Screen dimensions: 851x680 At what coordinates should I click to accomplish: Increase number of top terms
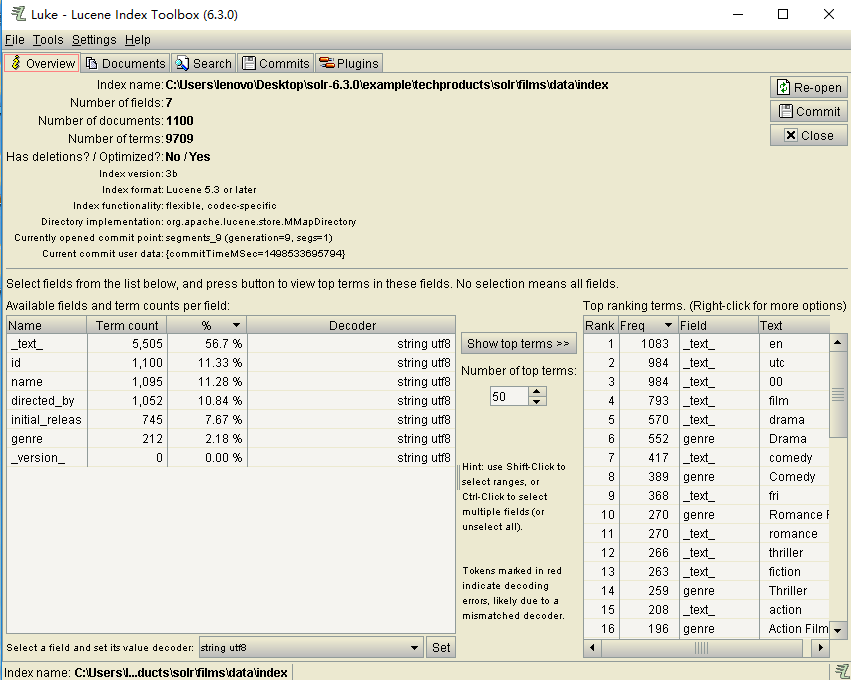tap(536, 391)
